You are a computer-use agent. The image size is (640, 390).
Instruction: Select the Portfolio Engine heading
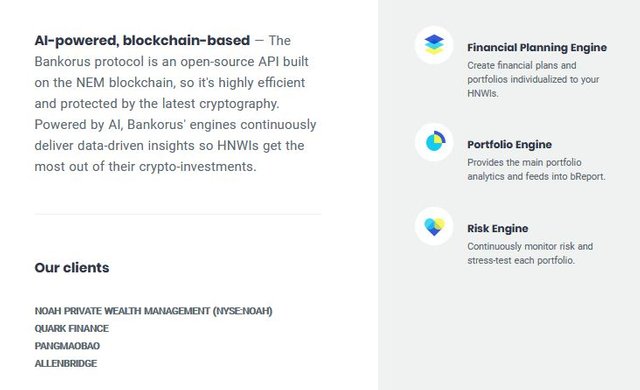[509, 144]
